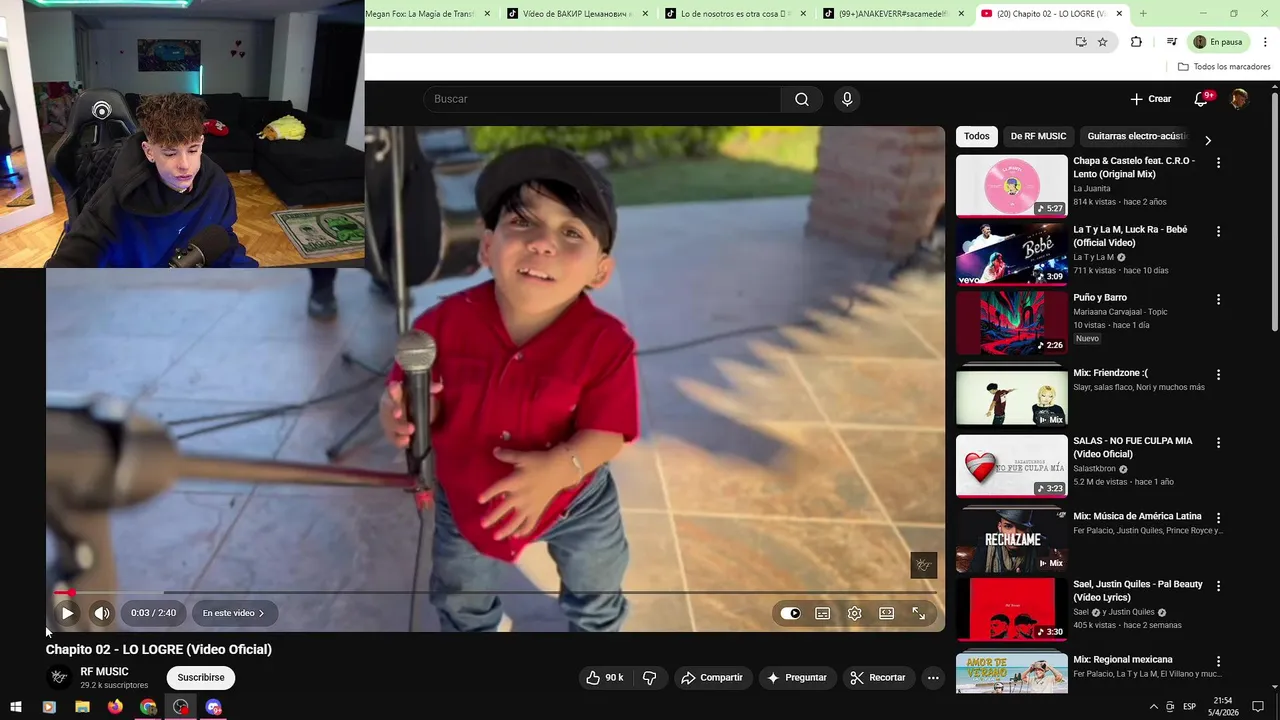Click the red progress scrubber dot
1280x720 pixels.
point(71,593)
